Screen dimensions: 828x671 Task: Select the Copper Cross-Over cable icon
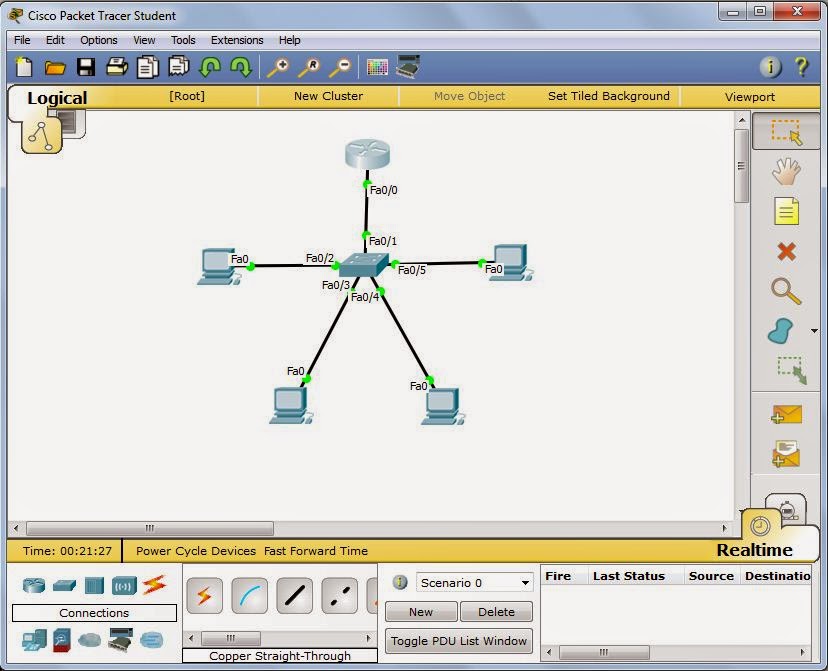[337, 594]
